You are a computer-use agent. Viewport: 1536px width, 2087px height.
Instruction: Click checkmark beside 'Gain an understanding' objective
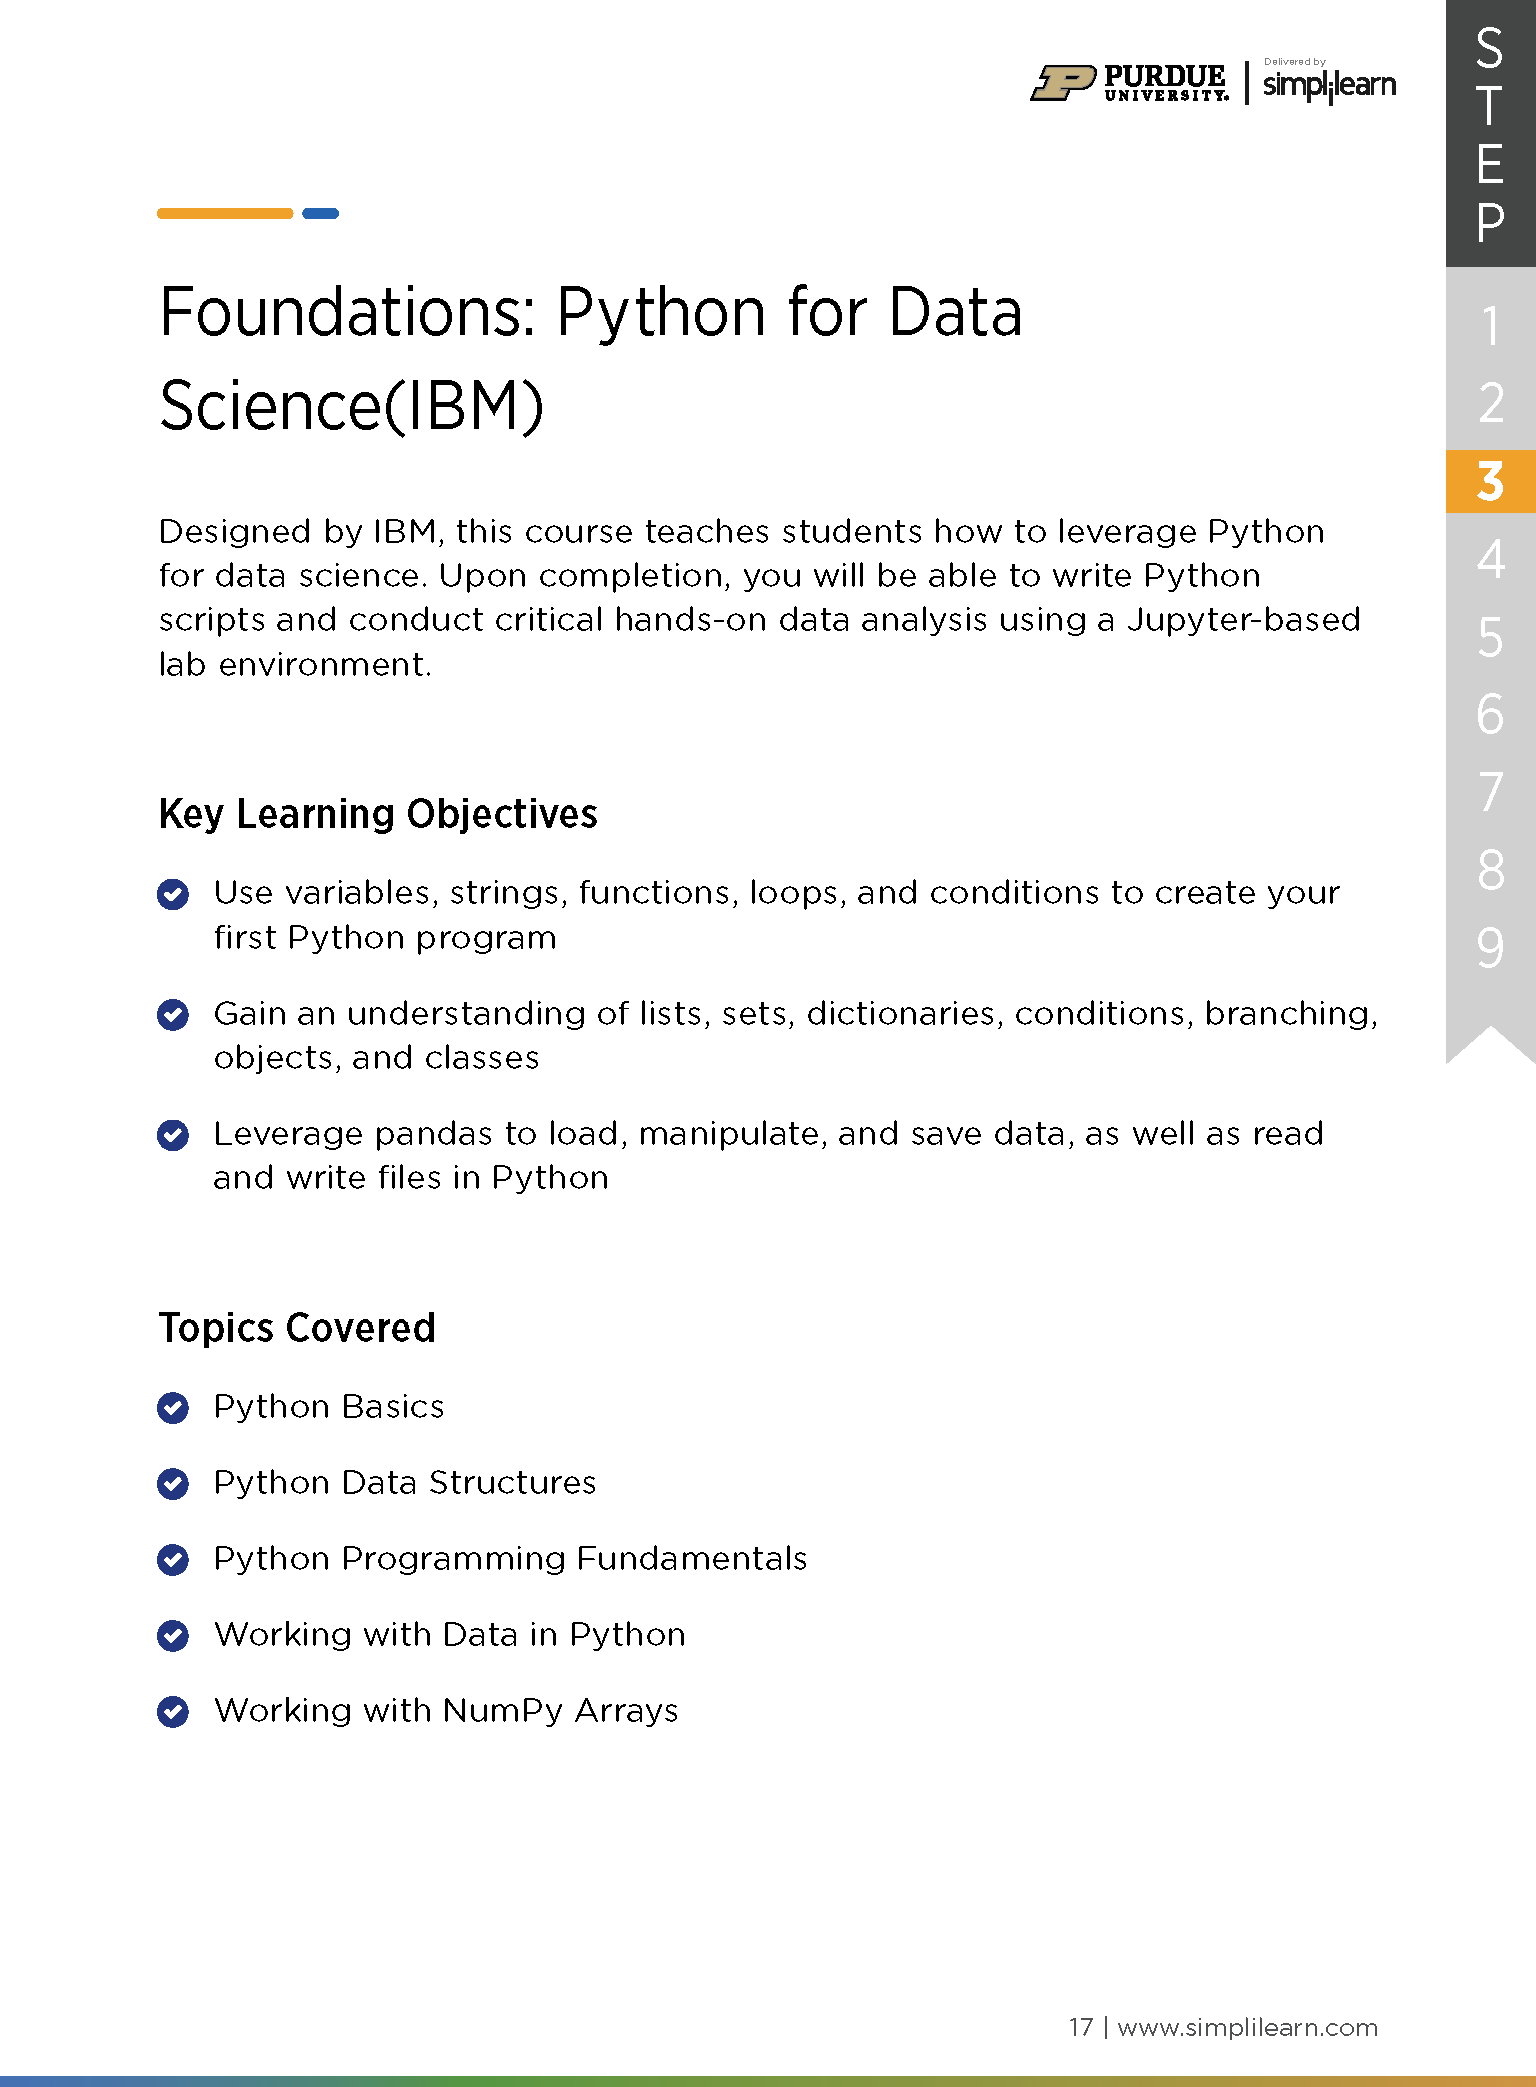pos(173,1015)
